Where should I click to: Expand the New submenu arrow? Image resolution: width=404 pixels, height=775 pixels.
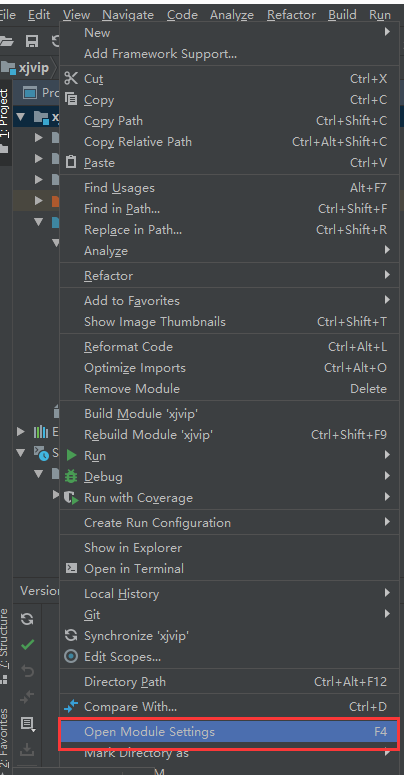coord(387,33)
